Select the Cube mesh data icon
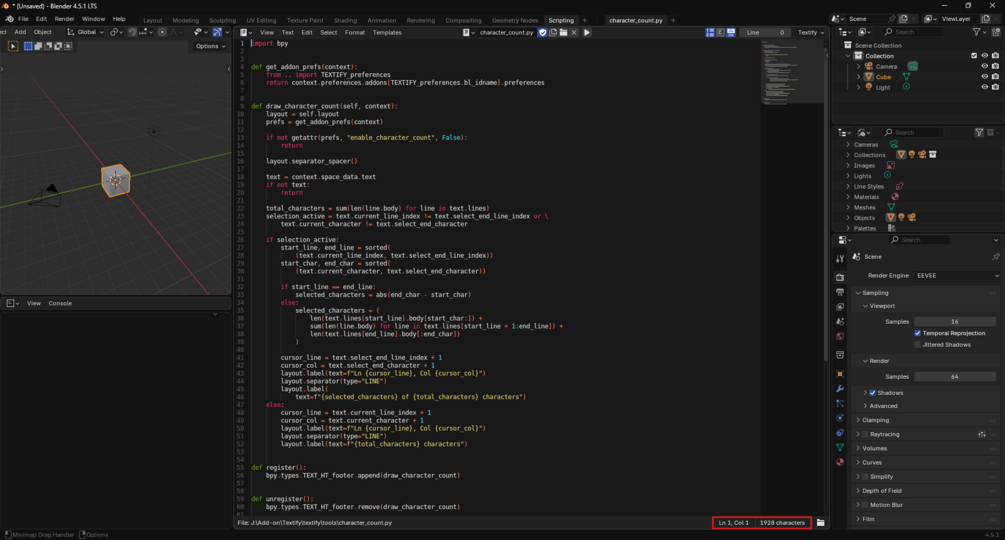Viewport: 1005px width, 540px height. (906, 76)
